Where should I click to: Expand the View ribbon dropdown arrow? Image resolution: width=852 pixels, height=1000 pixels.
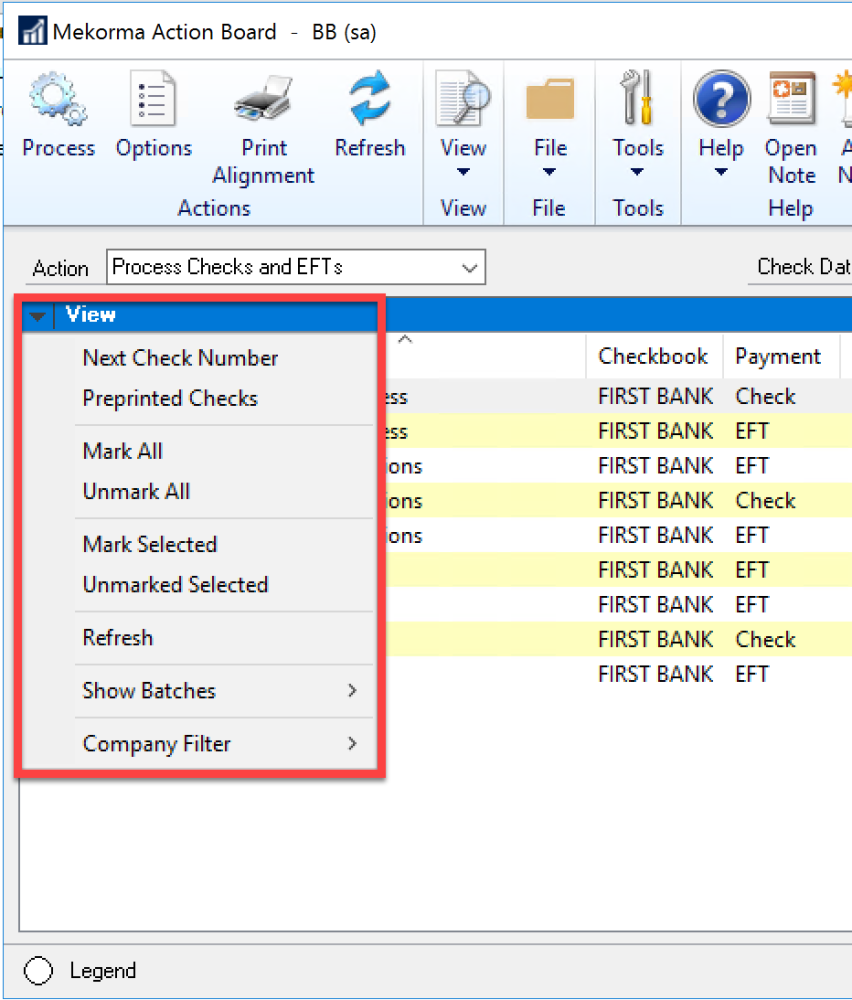pyautogui.click(x=464, y=172)
